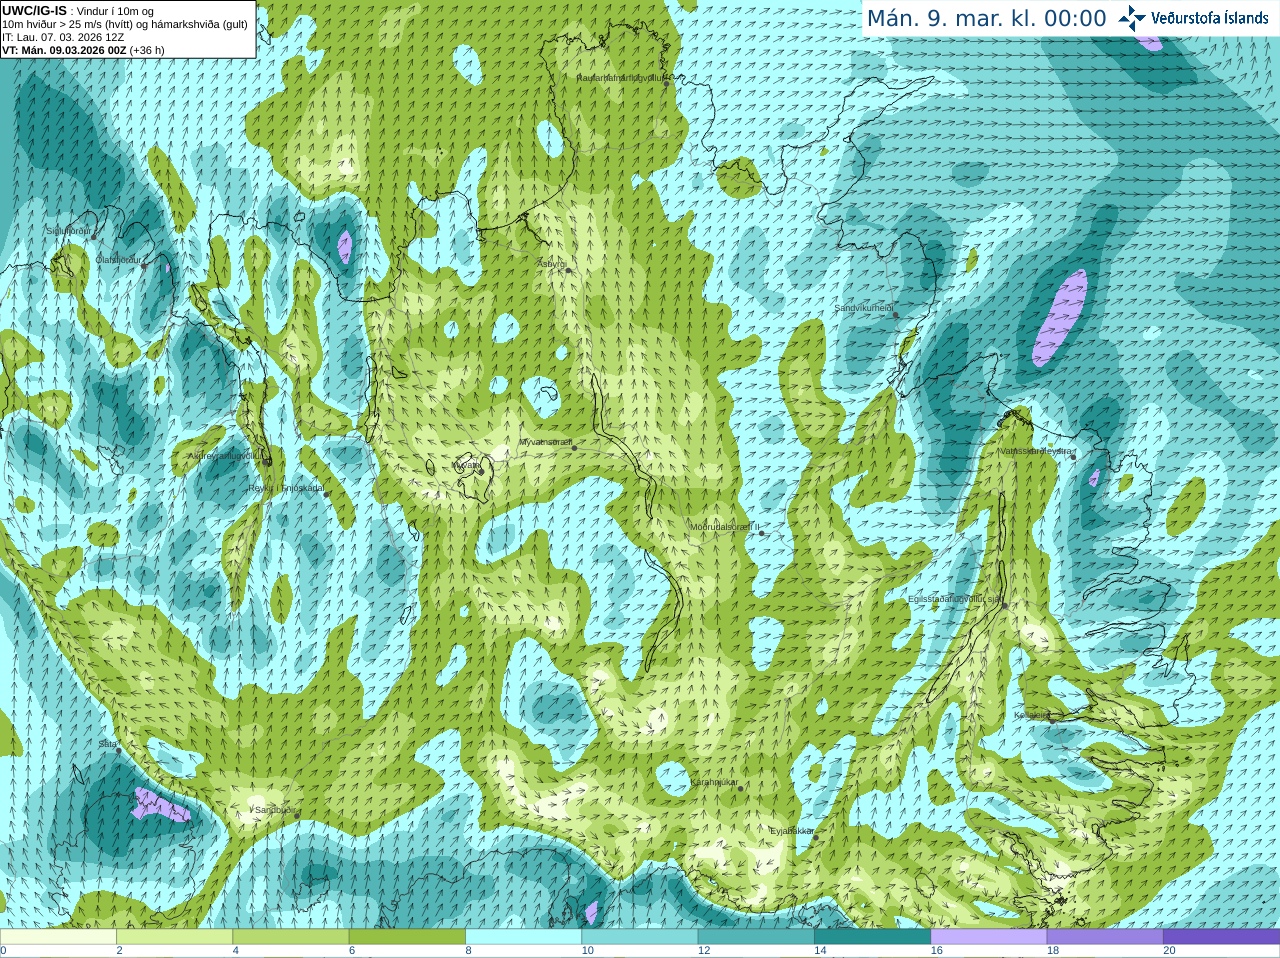Click the Sandbúðir station marker
This screenshot has width=1280, height=958.
(296, 815)
